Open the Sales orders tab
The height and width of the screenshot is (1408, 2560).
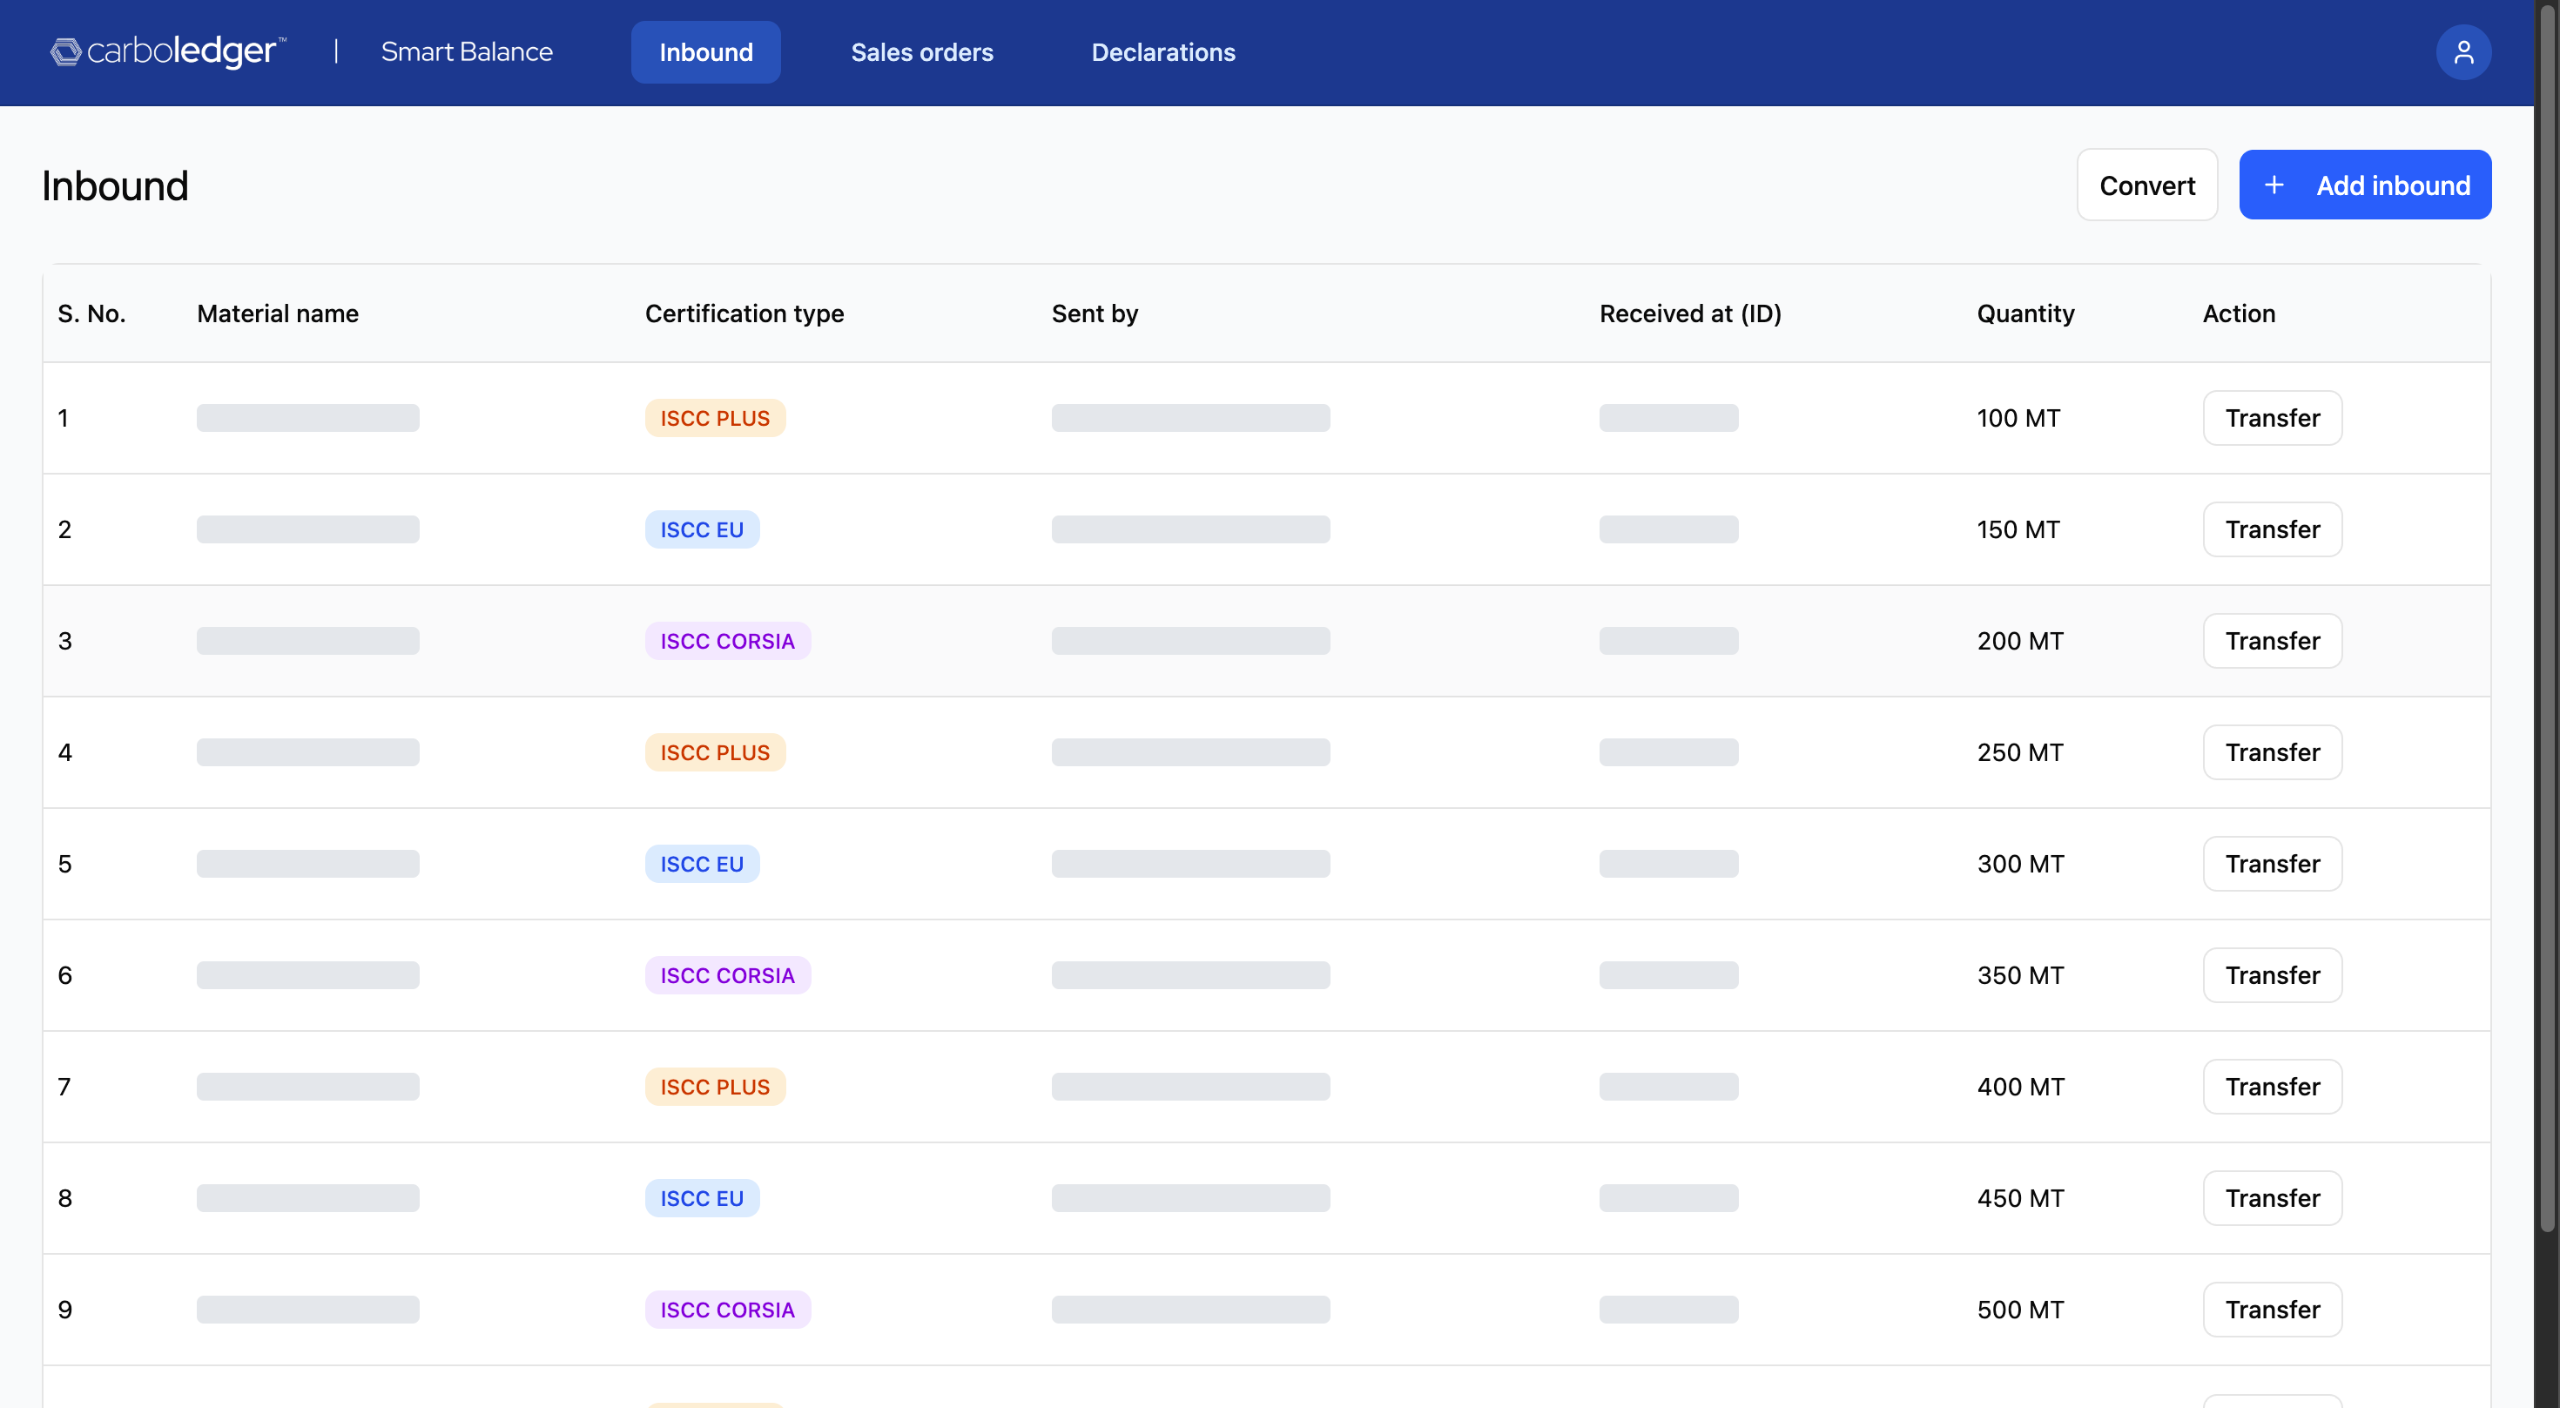921,52
